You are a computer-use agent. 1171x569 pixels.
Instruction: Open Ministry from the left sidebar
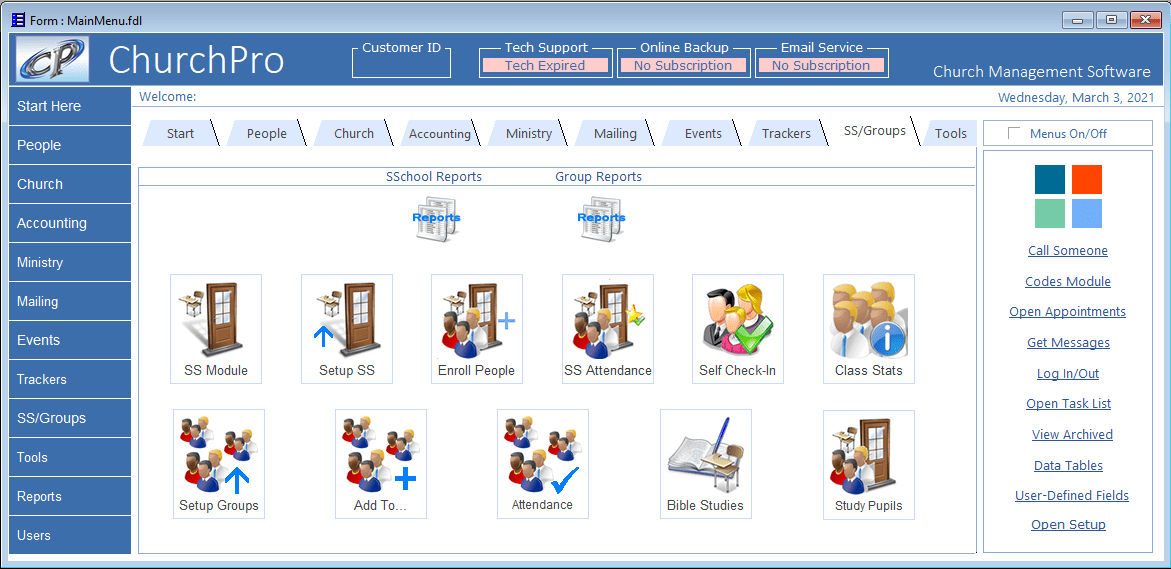[70, 262]
